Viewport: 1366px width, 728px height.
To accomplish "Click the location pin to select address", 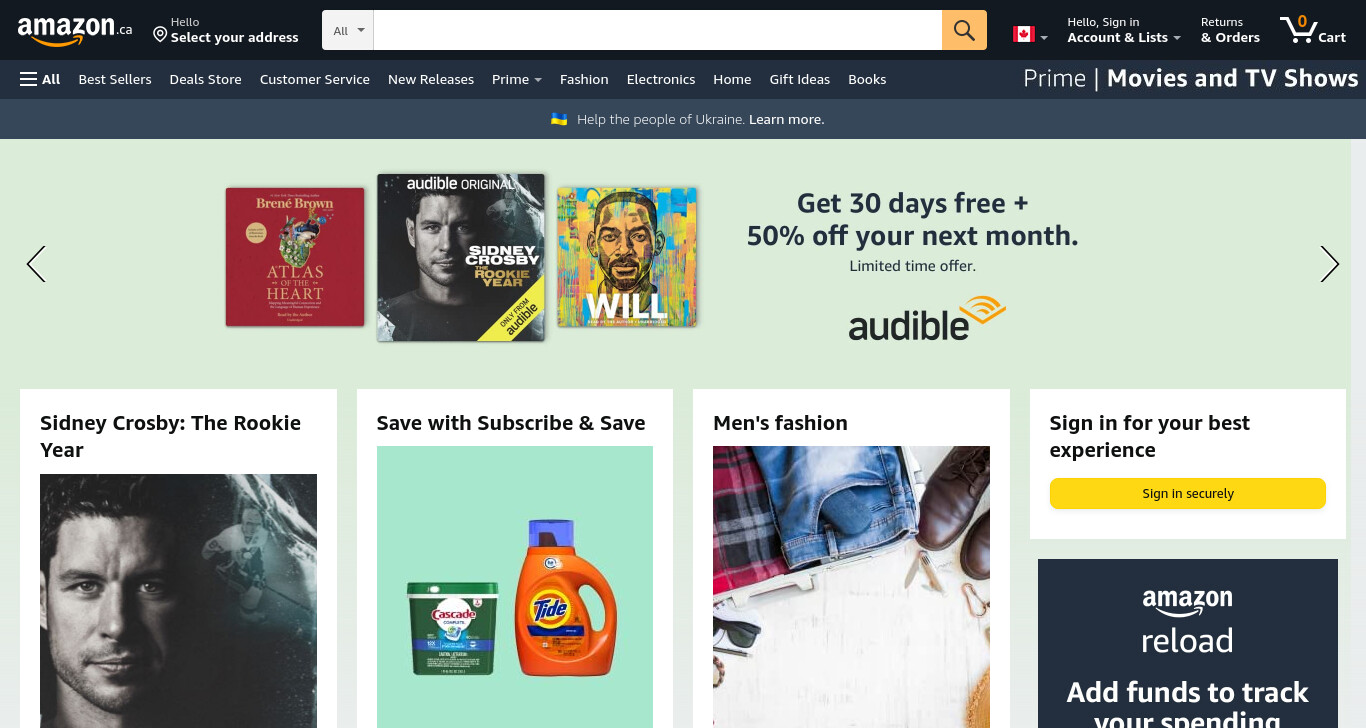I will tap(160, 35).
